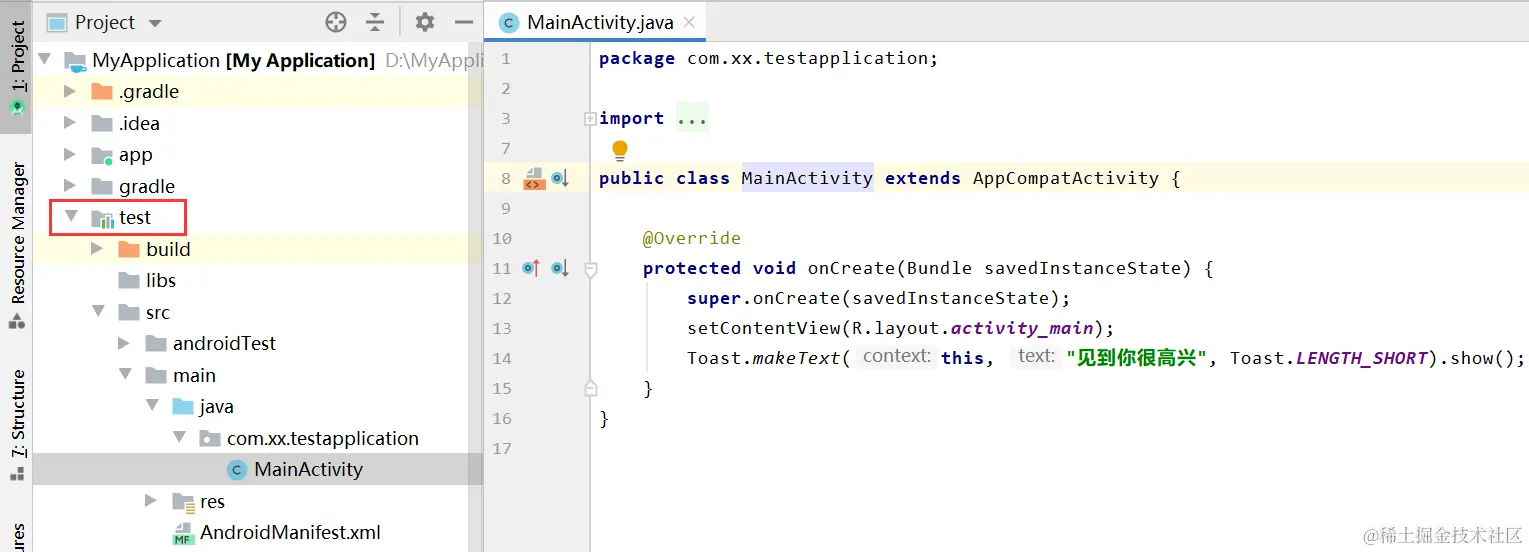Fold onCreate method at line 11 marker
1529x552 pixels.
tap(590, 268)
